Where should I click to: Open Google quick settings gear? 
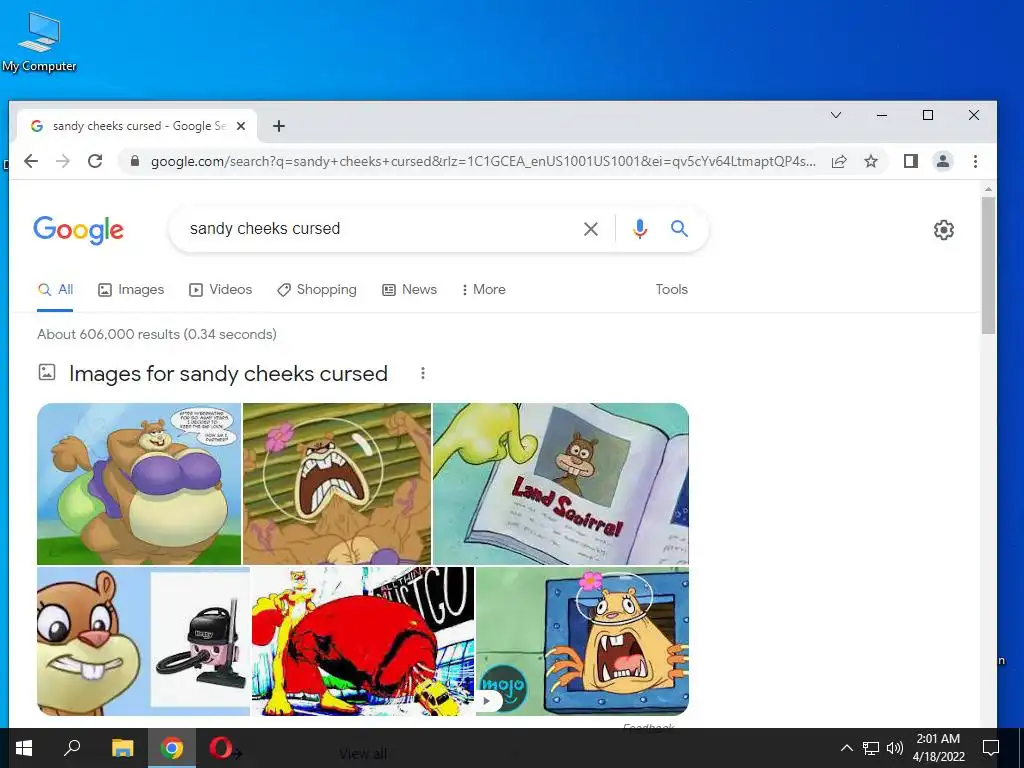[944, 230]
